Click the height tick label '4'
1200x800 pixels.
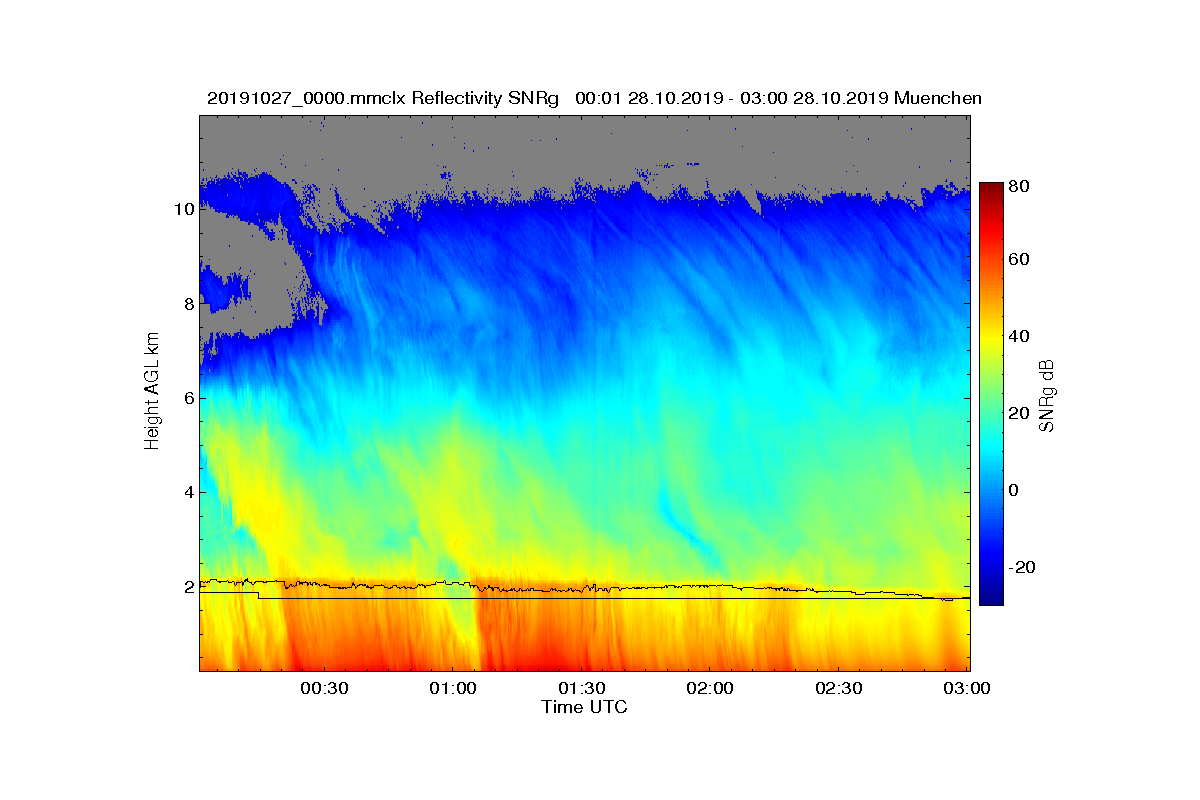click(x=188, y=492)
